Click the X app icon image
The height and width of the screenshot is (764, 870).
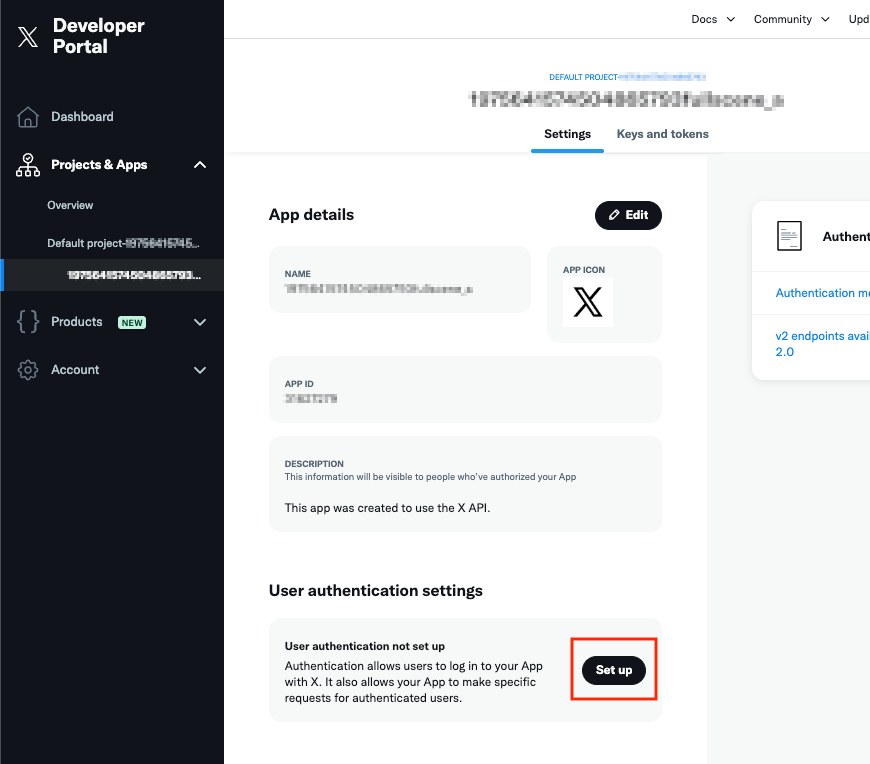point(588,303)
